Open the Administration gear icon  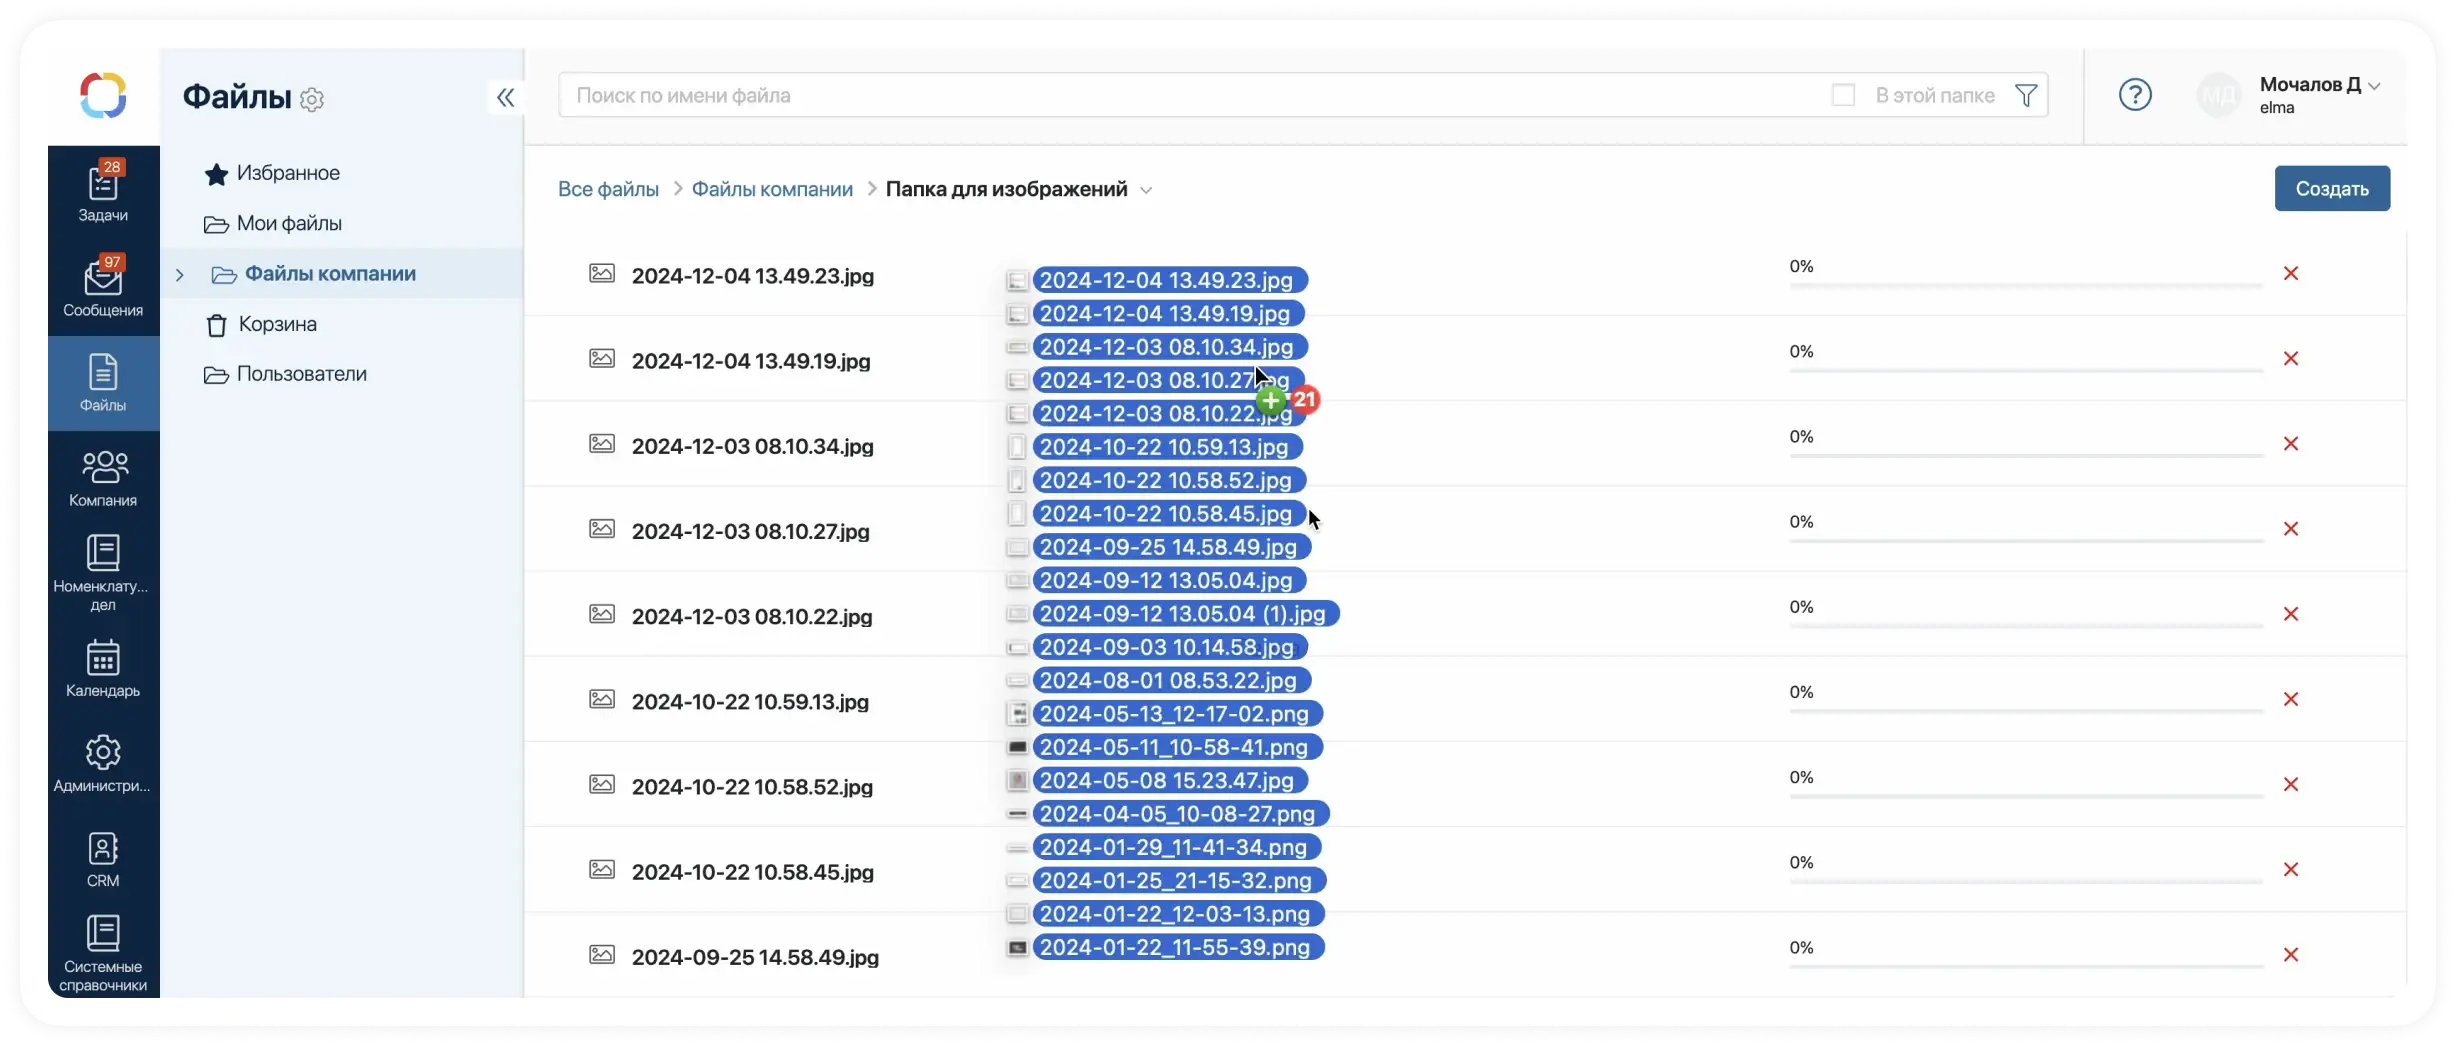pos(103,753)
